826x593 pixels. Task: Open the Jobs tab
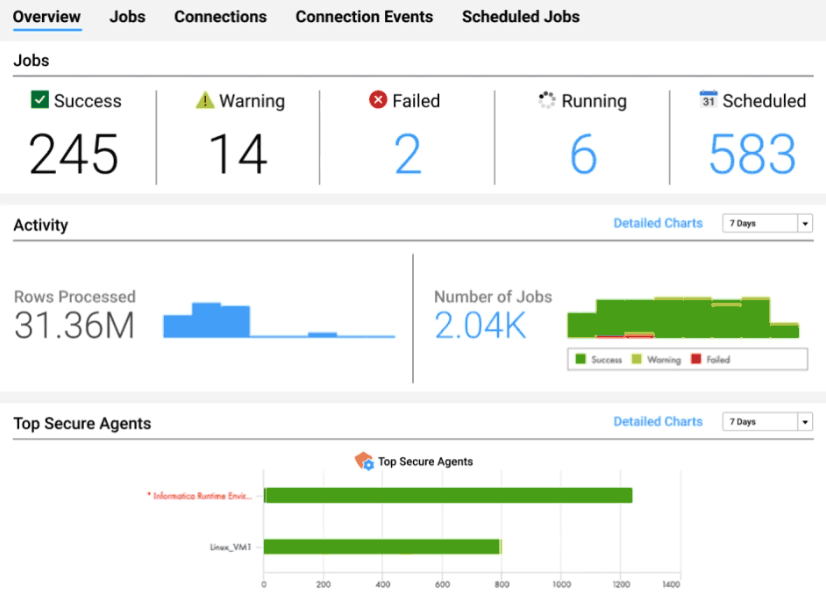127,17
